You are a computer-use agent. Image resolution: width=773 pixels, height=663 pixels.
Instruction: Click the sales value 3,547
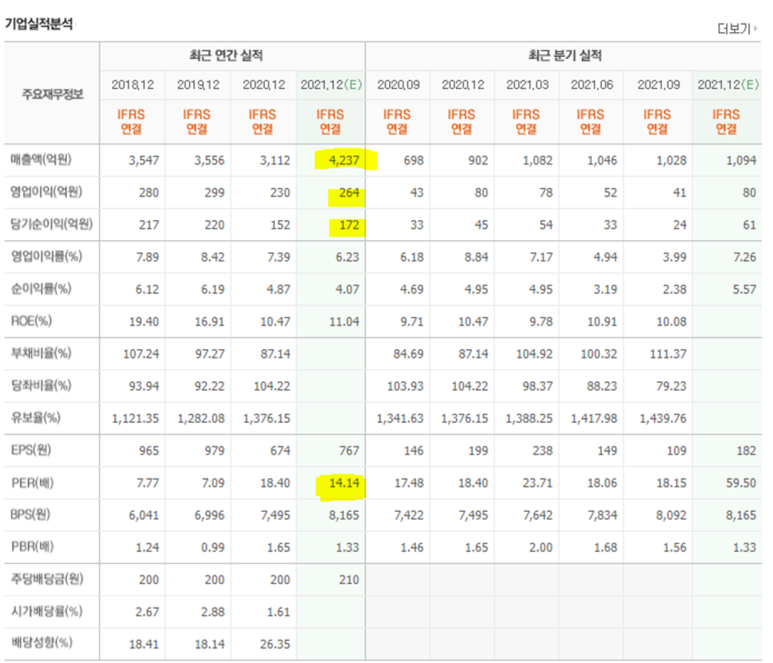point(143,160)
